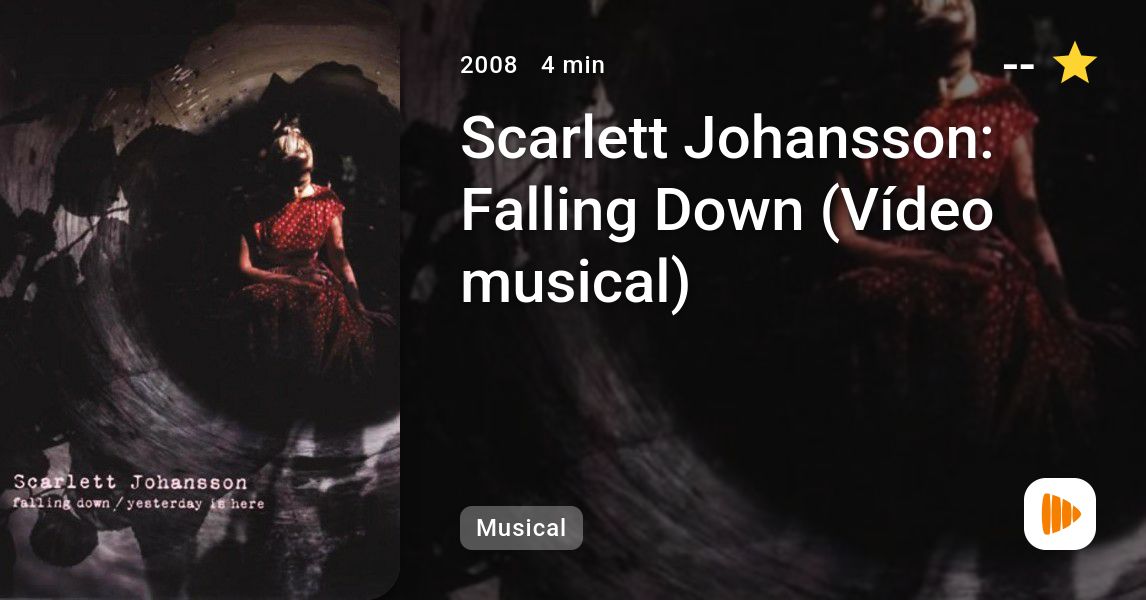The height and width of the screenshot is (600, 1146).
Task: Click the woman's face on the poster
Action: (295, 152)
